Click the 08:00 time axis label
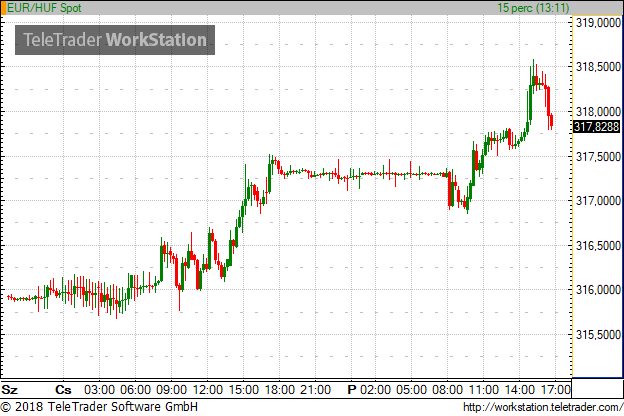The height and width of the screenshot is (416, 624). point(447,389)
